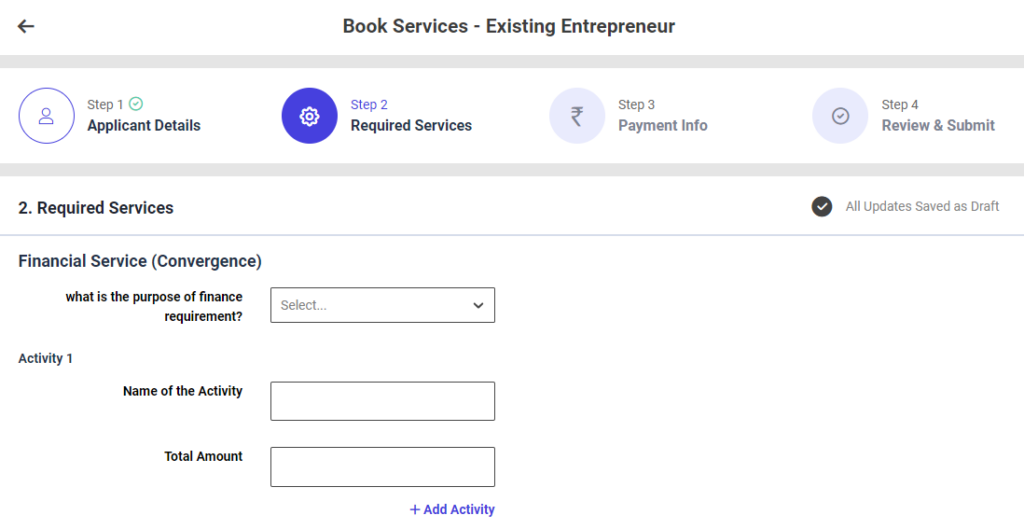
Task: Click into the Total Amount input box
Action: tap(382, 467)
